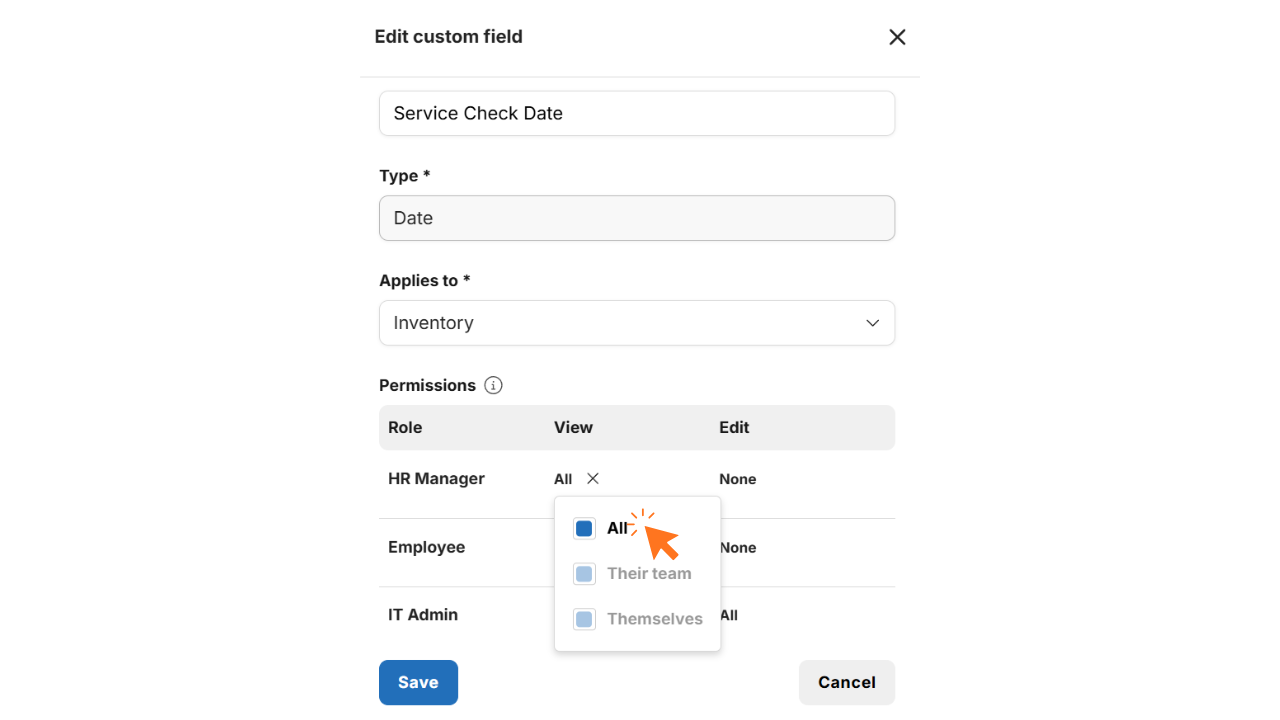Open IT Admin Edit permission dropdown
This screenshot has width=1280, height=720.
click(x=729, y=615)
